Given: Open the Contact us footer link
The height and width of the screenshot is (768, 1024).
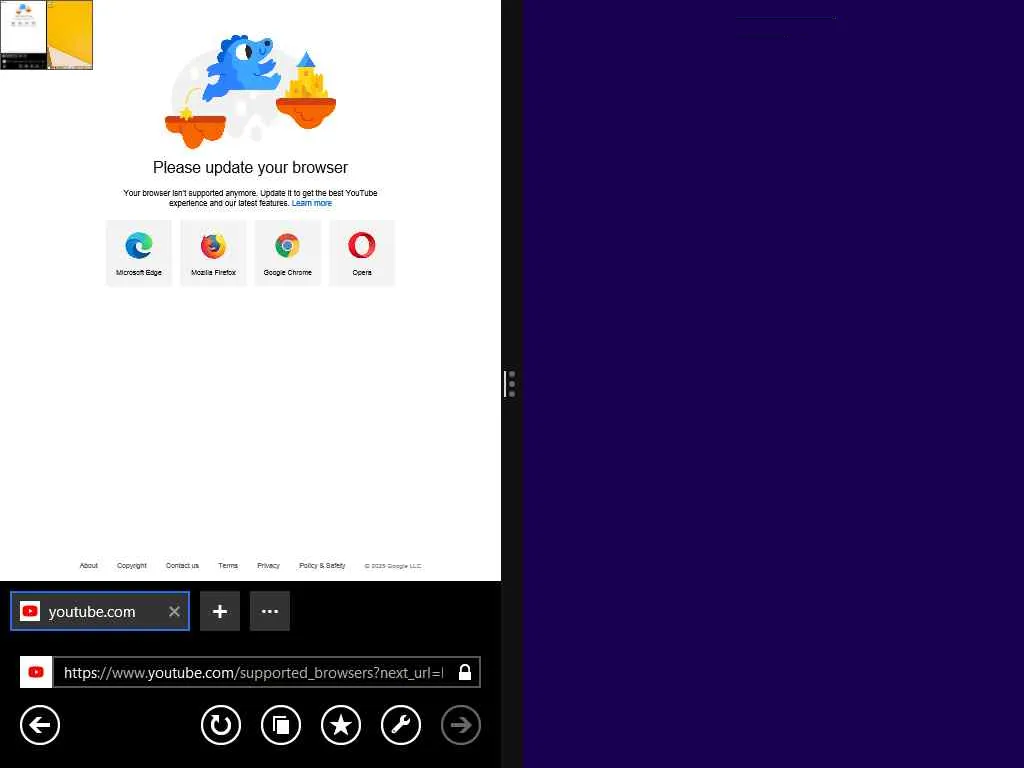Looking at the screenshot, I should tap(182, 566).
